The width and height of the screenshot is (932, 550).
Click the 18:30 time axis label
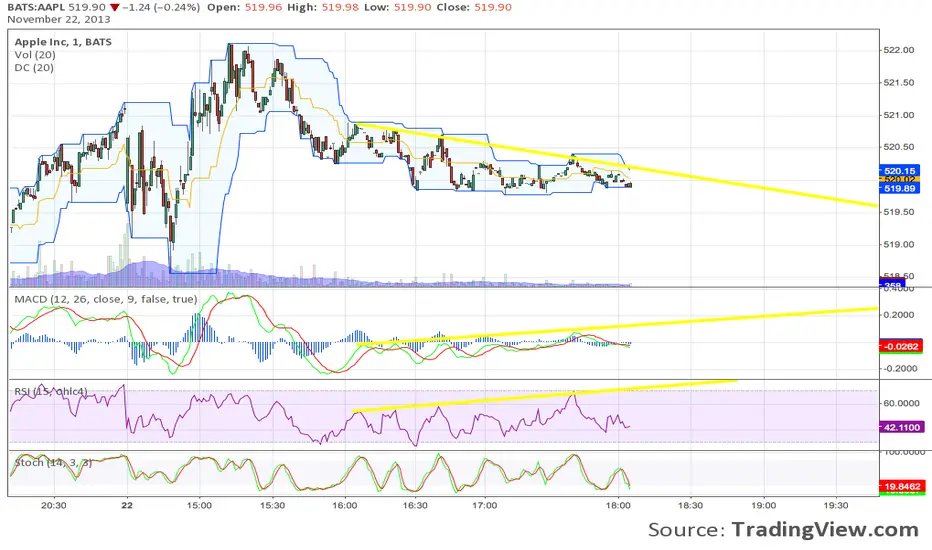tap(691, 505)
